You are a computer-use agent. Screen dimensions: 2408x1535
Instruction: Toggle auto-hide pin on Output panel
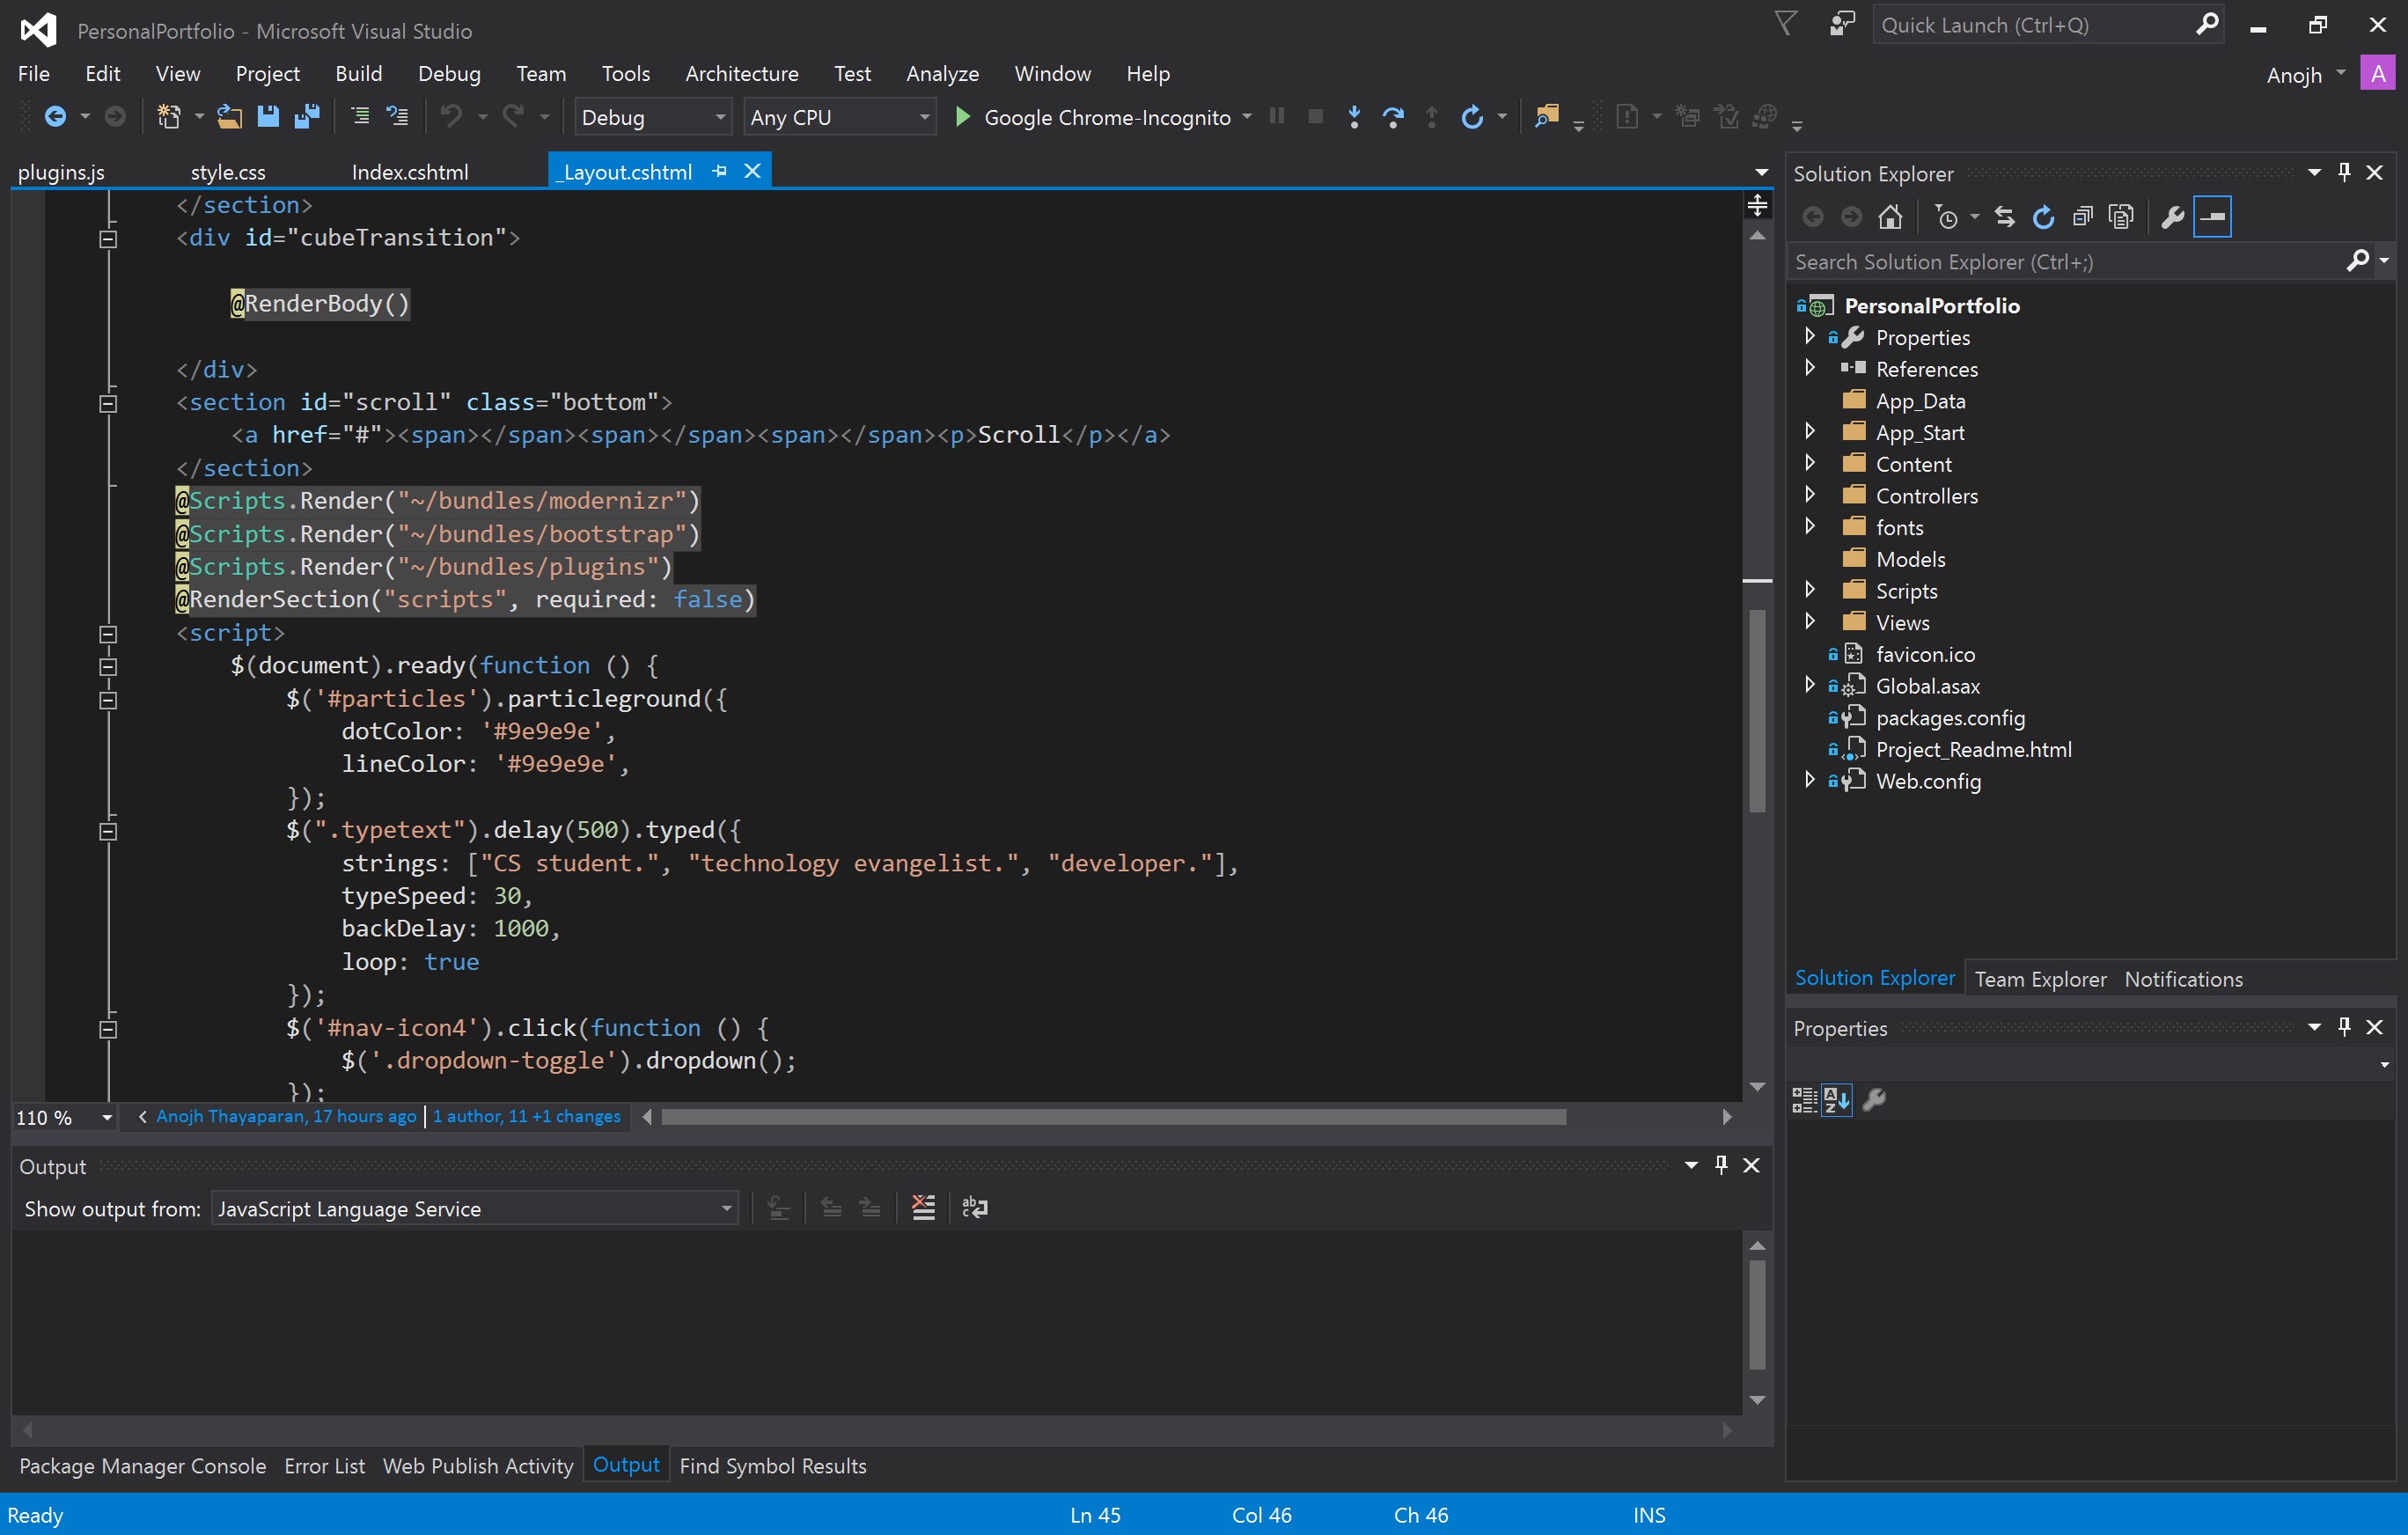(1721, 1165)
